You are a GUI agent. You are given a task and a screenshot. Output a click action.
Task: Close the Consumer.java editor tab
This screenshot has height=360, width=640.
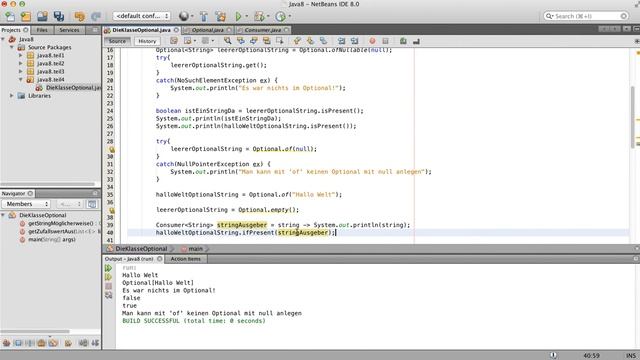287,30
